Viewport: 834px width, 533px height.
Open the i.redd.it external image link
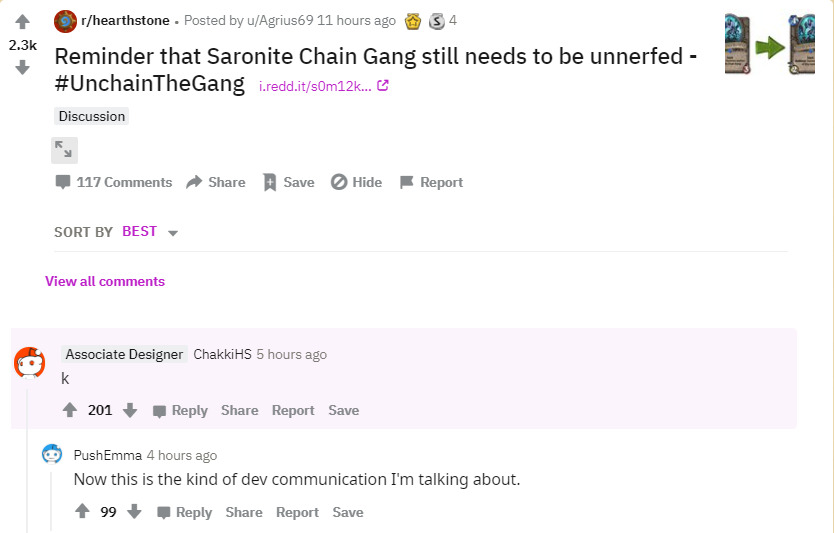[323, 86]
